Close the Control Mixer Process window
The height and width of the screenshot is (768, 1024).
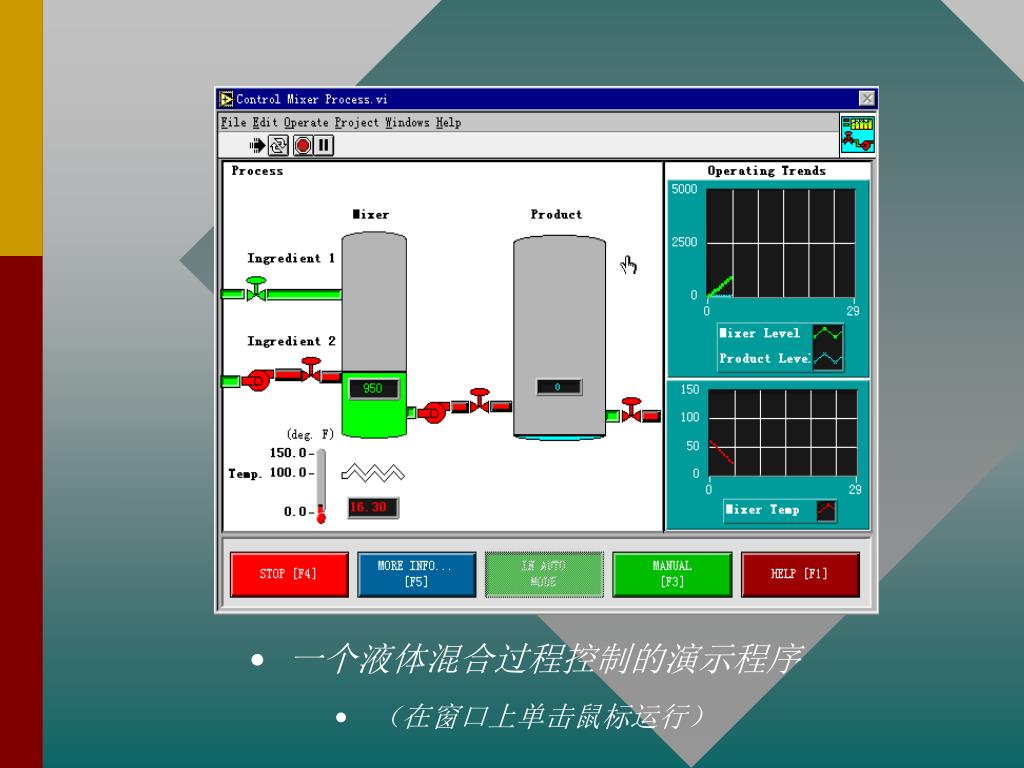[x=866, y=99]
